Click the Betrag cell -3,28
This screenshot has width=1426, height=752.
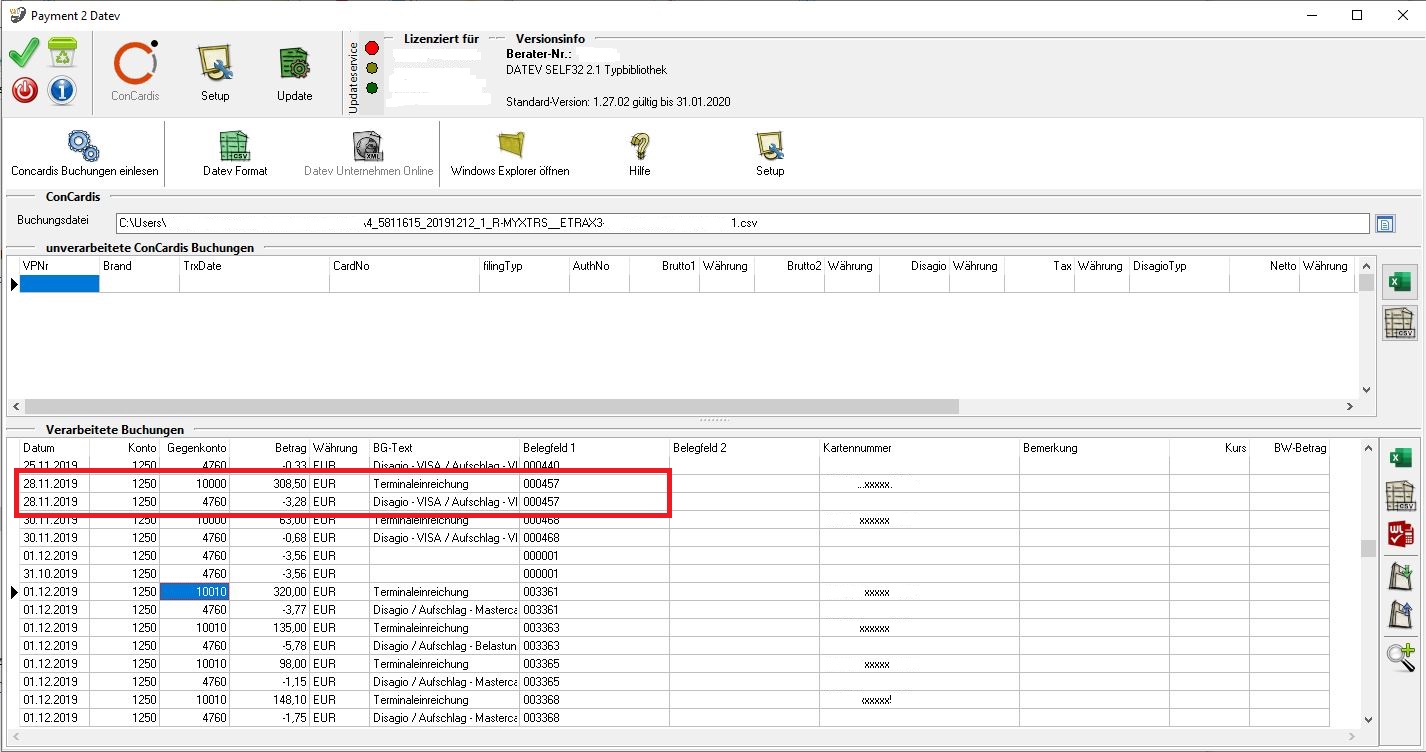[x=270, y=502]
